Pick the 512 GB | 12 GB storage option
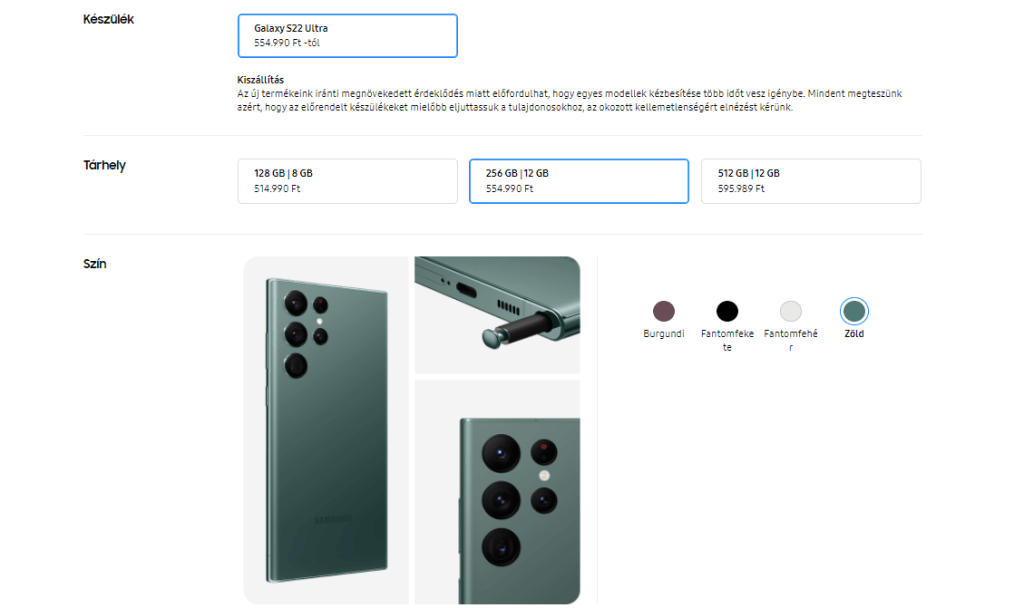This screenshot has height=608, width=1024. pos(810,181)
